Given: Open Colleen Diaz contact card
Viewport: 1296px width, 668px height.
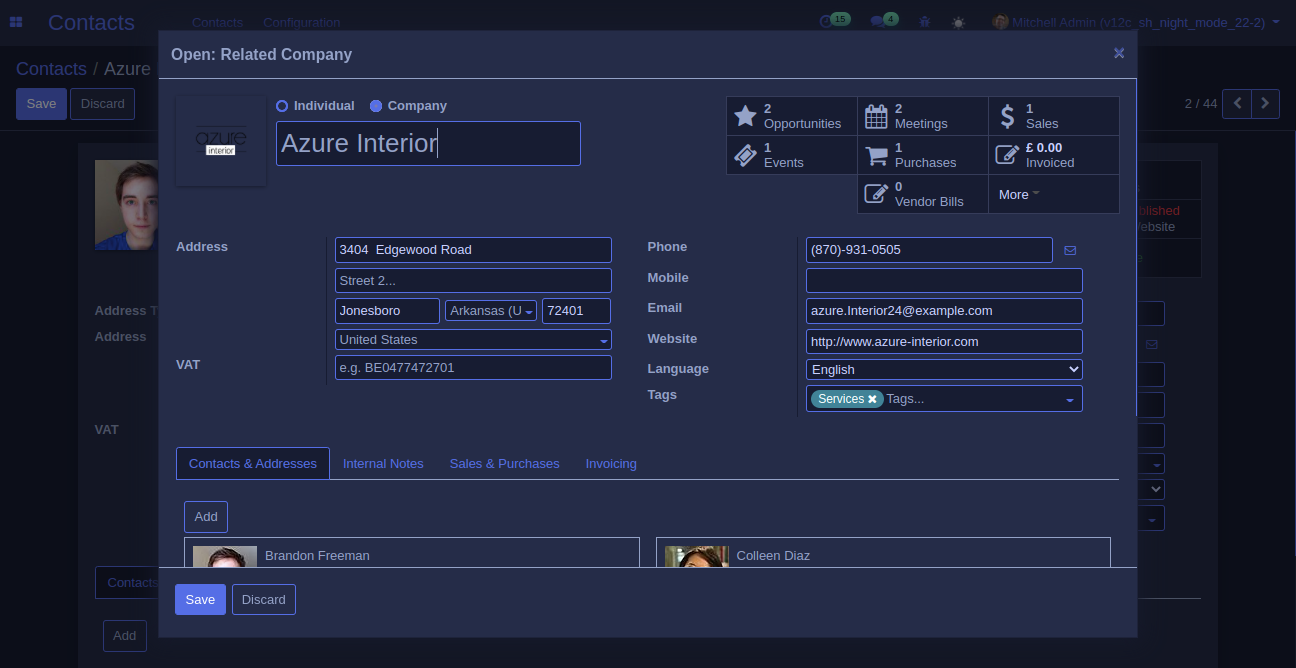Looking at the screenshot, I should (x=883, y=552).
